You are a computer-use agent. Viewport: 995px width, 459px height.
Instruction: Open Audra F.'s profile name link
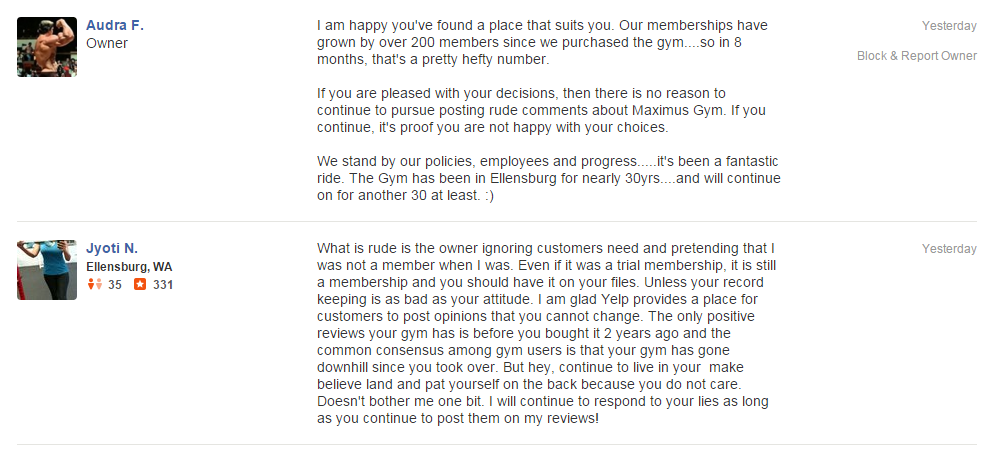tap(114, 25)
